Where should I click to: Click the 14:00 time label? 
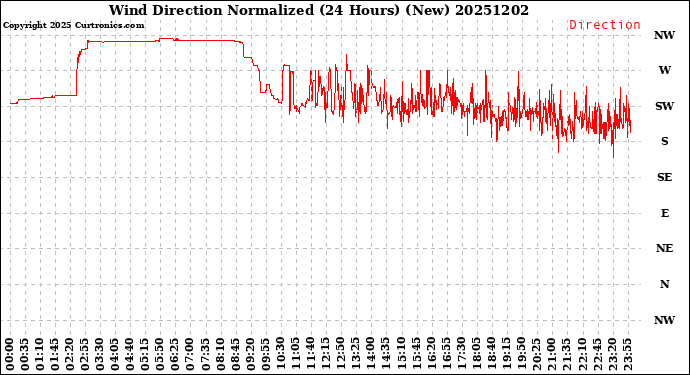371,354
